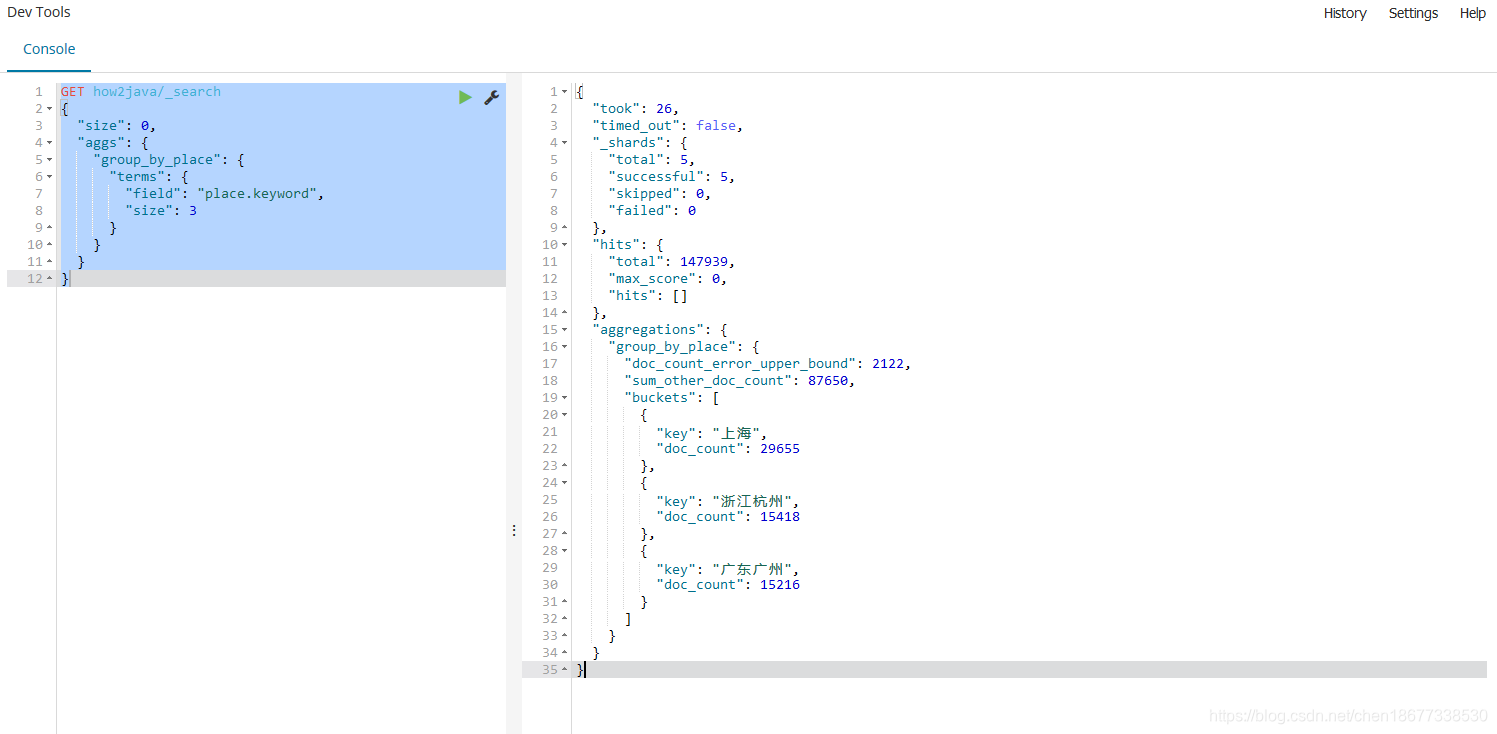Open the Help menu

click(1472, 13)
